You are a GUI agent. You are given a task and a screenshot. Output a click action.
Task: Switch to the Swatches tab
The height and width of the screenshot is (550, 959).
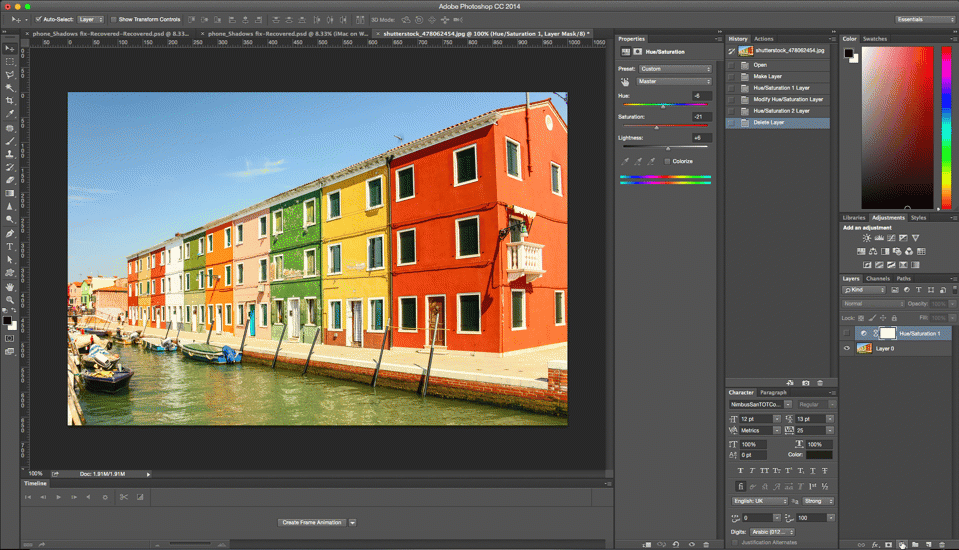click(x=875, y=39)
